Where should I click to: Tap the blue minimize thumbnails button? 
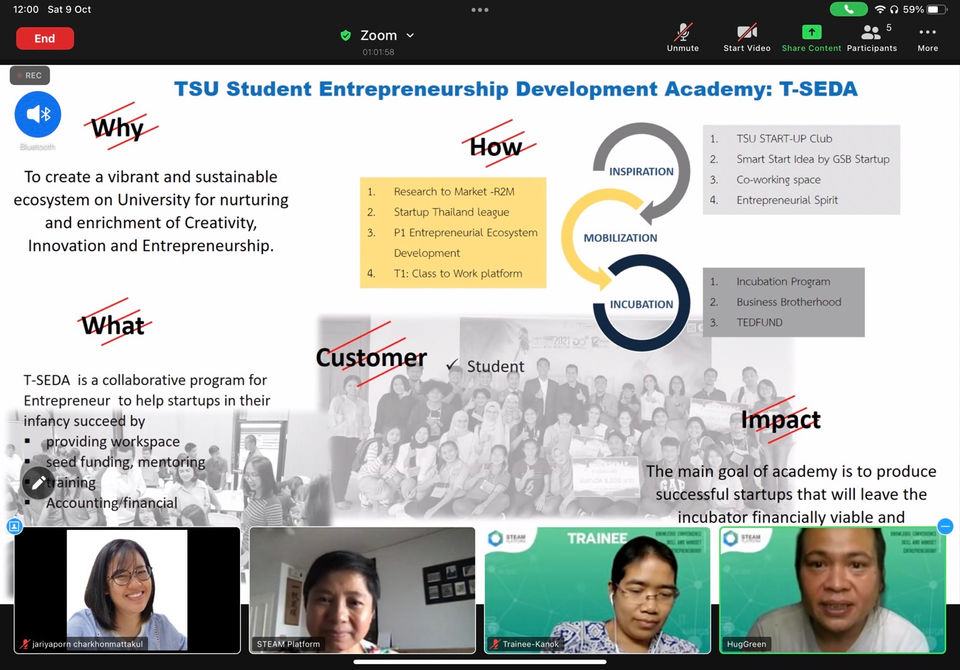pyautogui.click(x=945, y=526)
